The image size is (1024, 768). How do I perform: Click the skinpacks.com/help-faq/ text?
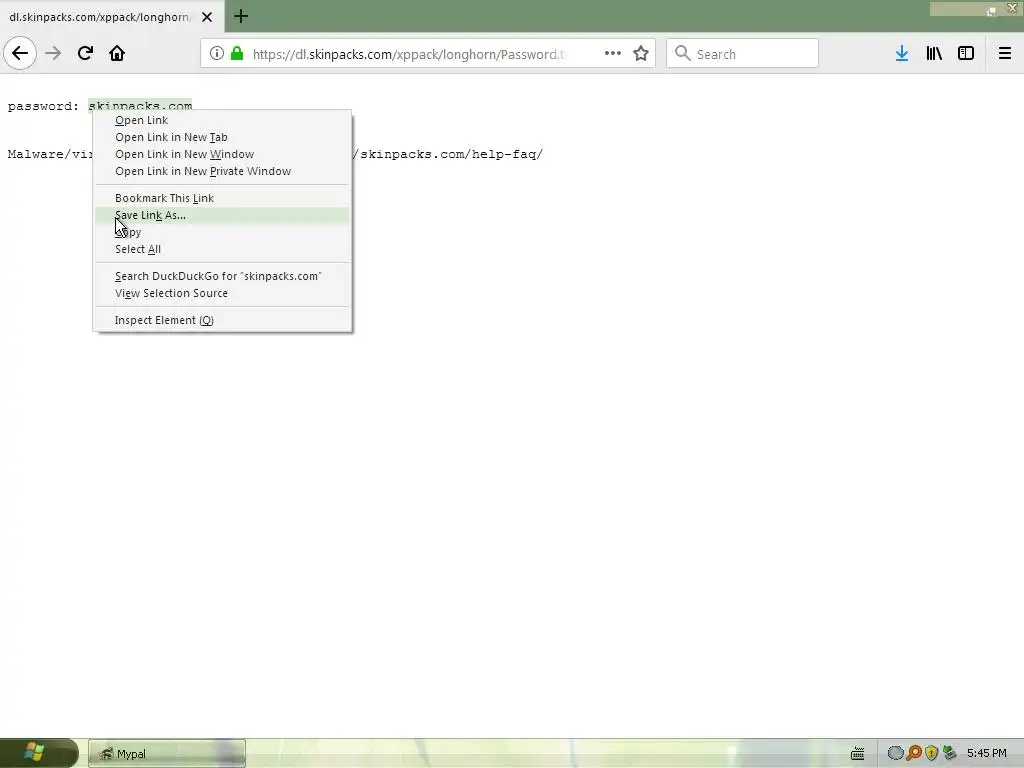click(x=451, y=154)
